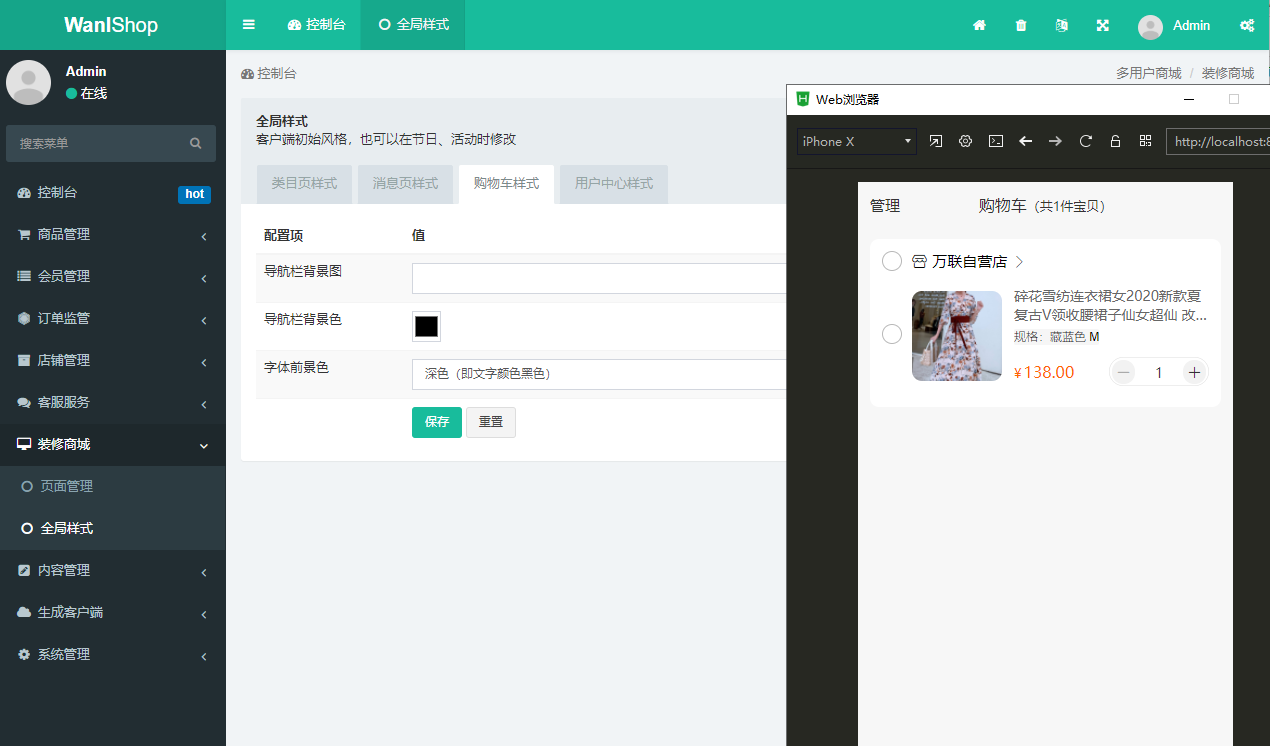Expand 店铺管理 sidebar menu
This screenshot has width=1270, height=746.
coord(113,361)
